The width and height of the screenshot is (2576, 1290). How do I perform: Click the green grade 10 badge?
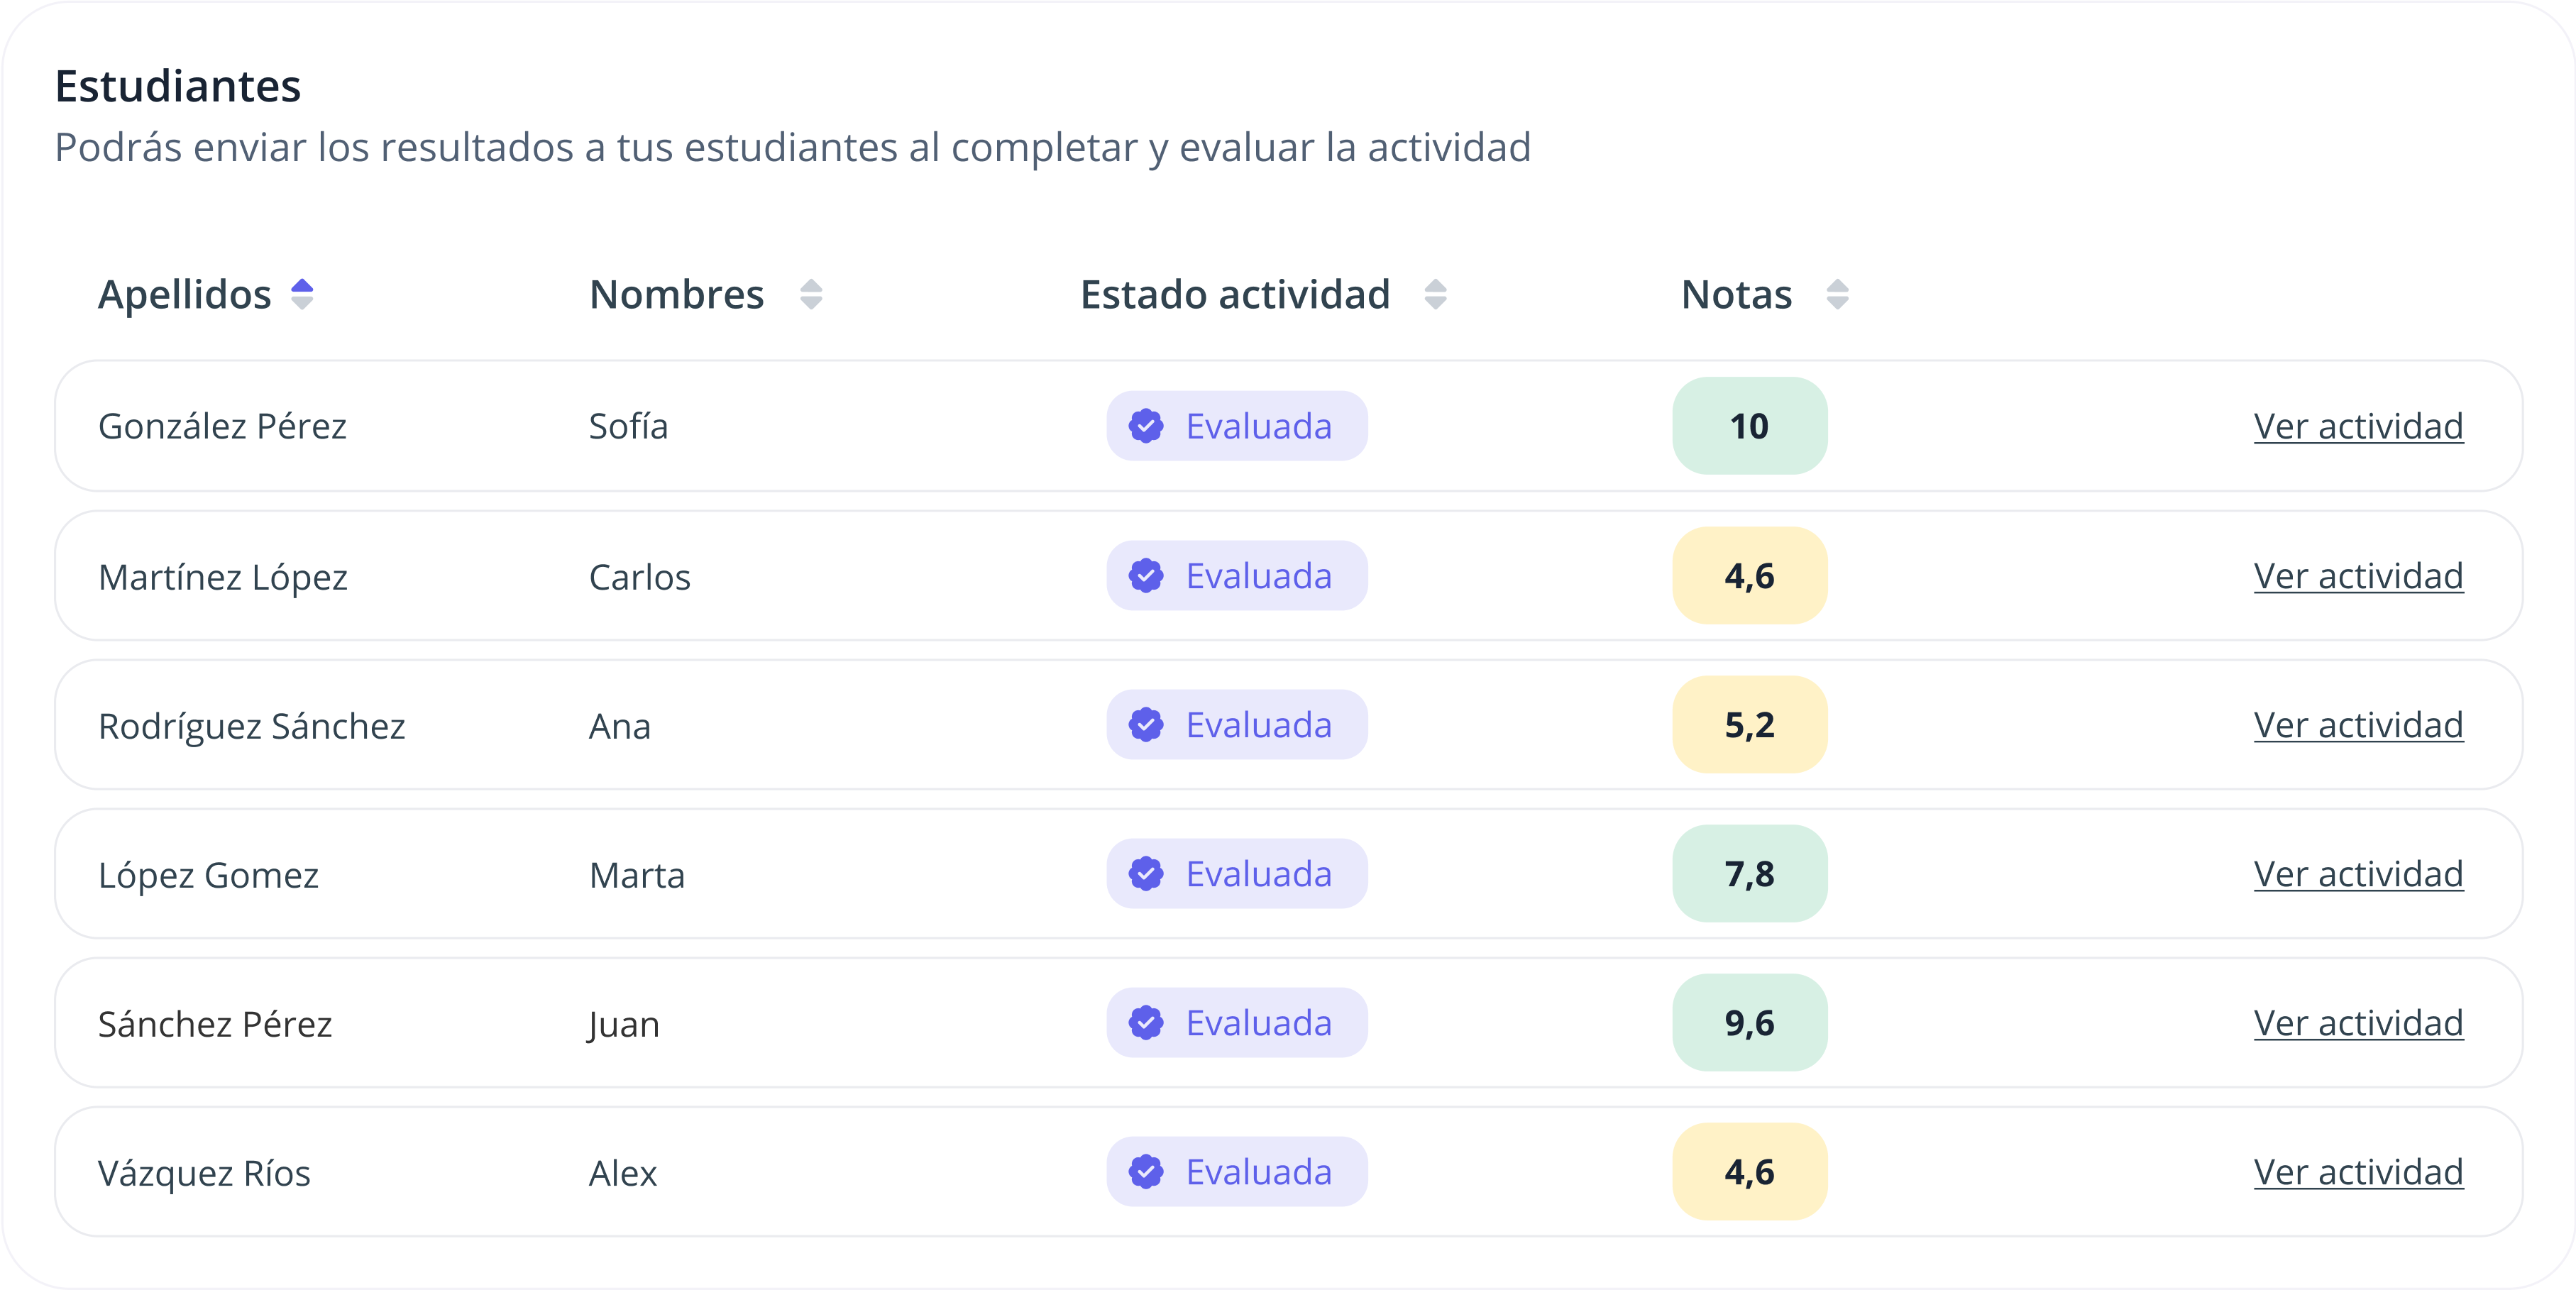[1749, 426]
